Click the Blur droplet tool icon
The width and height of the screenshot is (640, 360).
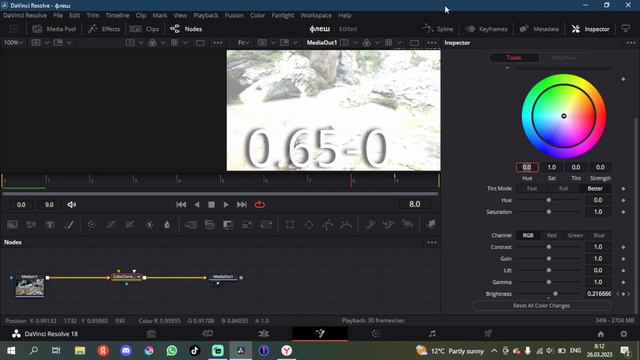tap(167, 224)
